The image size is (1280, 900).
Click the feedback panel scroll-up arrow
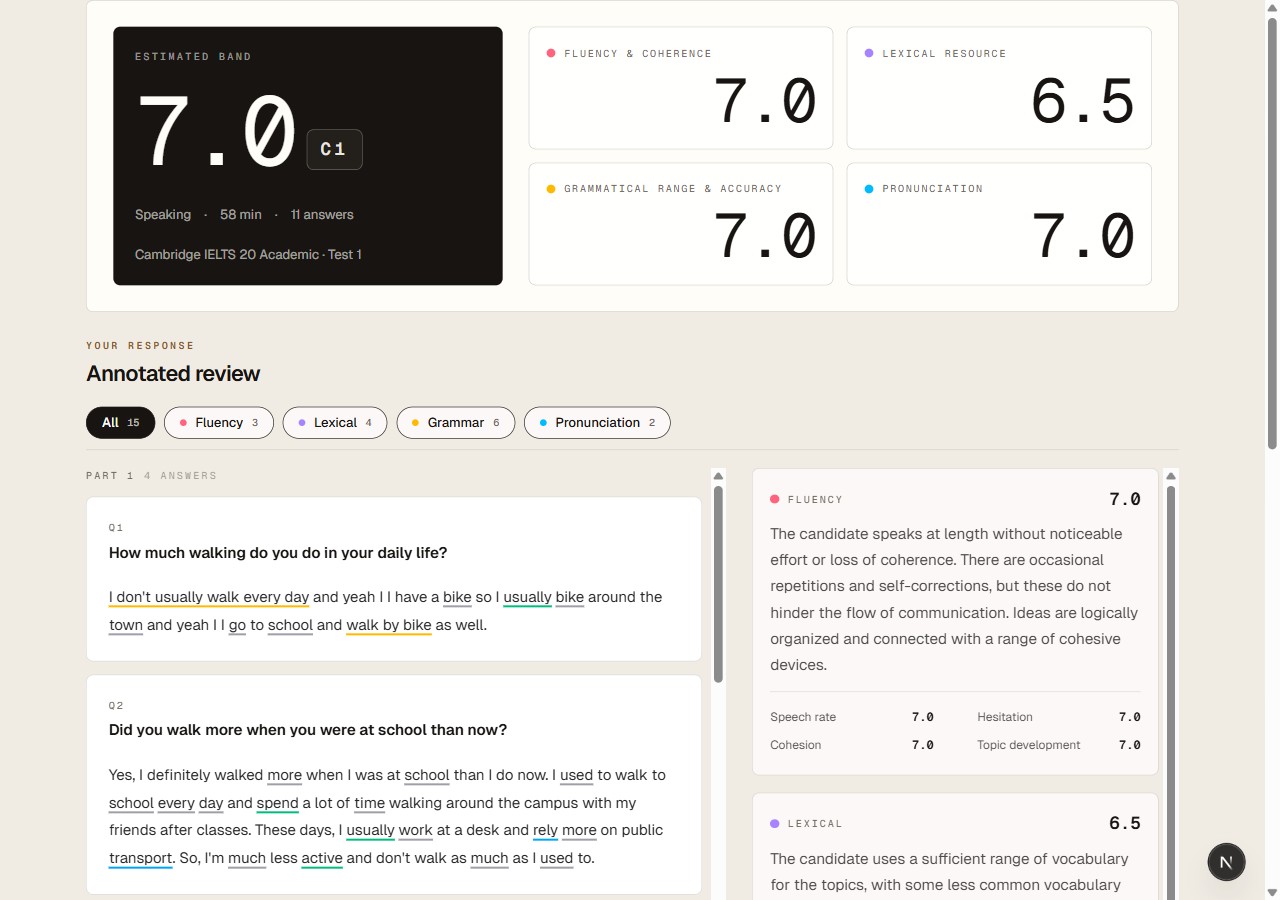pos(1171,475)
